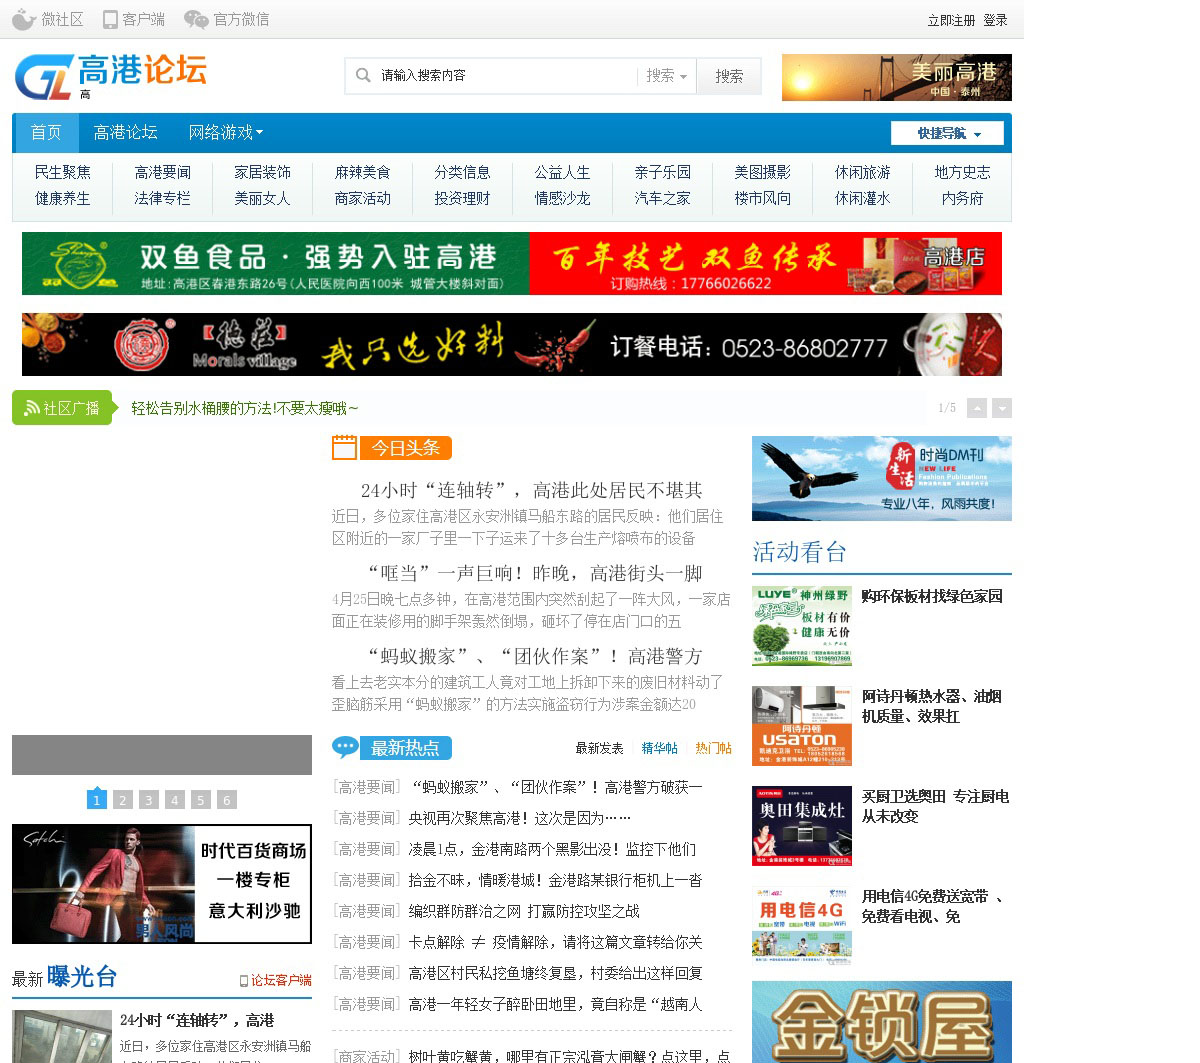The image size is (1200, 1063).
Task: Click the 美丽高港 banner image
Action: click(897, 77)
